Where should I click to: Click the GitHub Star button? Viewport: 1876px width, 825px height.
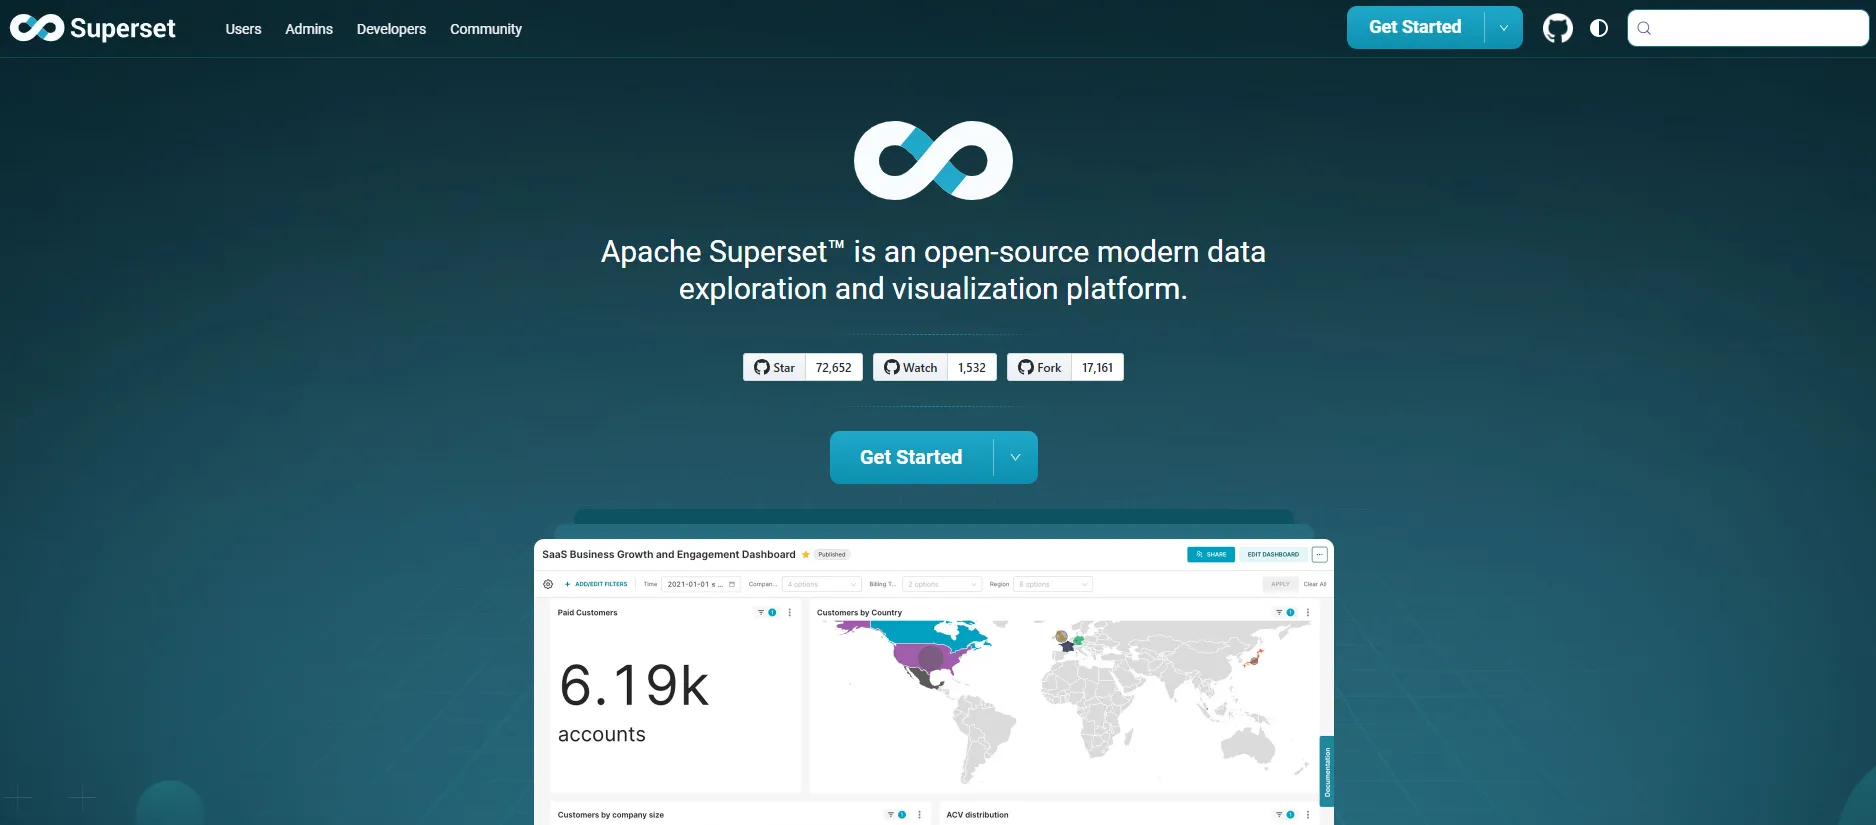775,367
